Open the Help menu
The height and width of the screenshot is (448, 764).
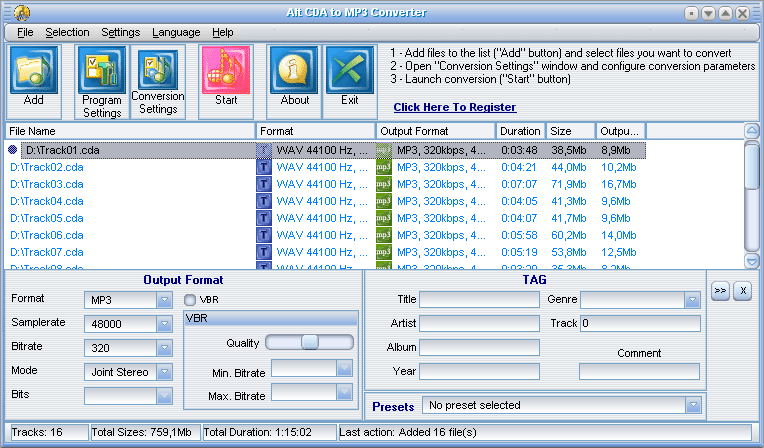coord(223,32)
